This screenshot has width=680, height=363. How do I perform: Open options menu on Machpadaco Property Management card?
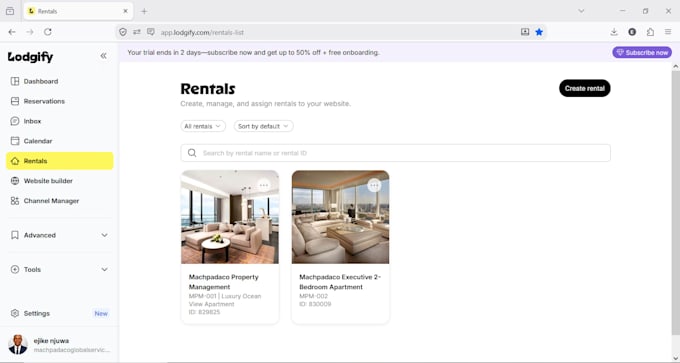pos(264,186)
